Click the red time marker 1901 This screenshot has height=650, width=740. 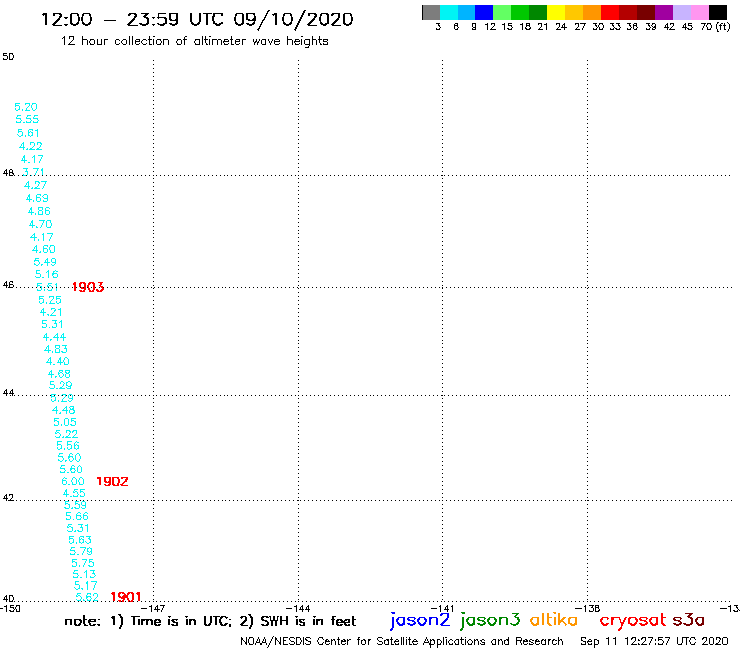[126, 597]
